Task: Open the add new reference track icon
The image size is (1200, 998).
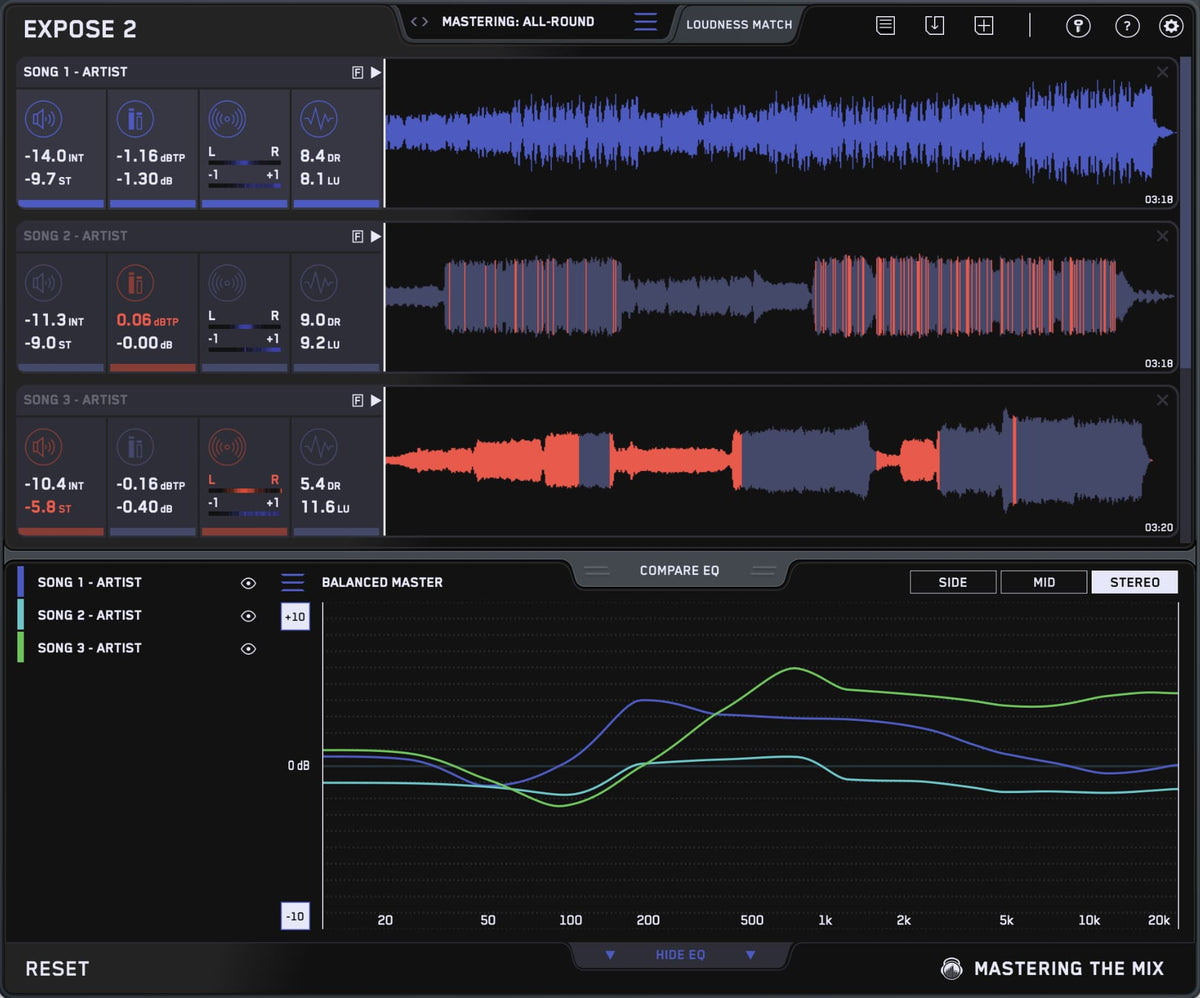Action: pos(984,26)
